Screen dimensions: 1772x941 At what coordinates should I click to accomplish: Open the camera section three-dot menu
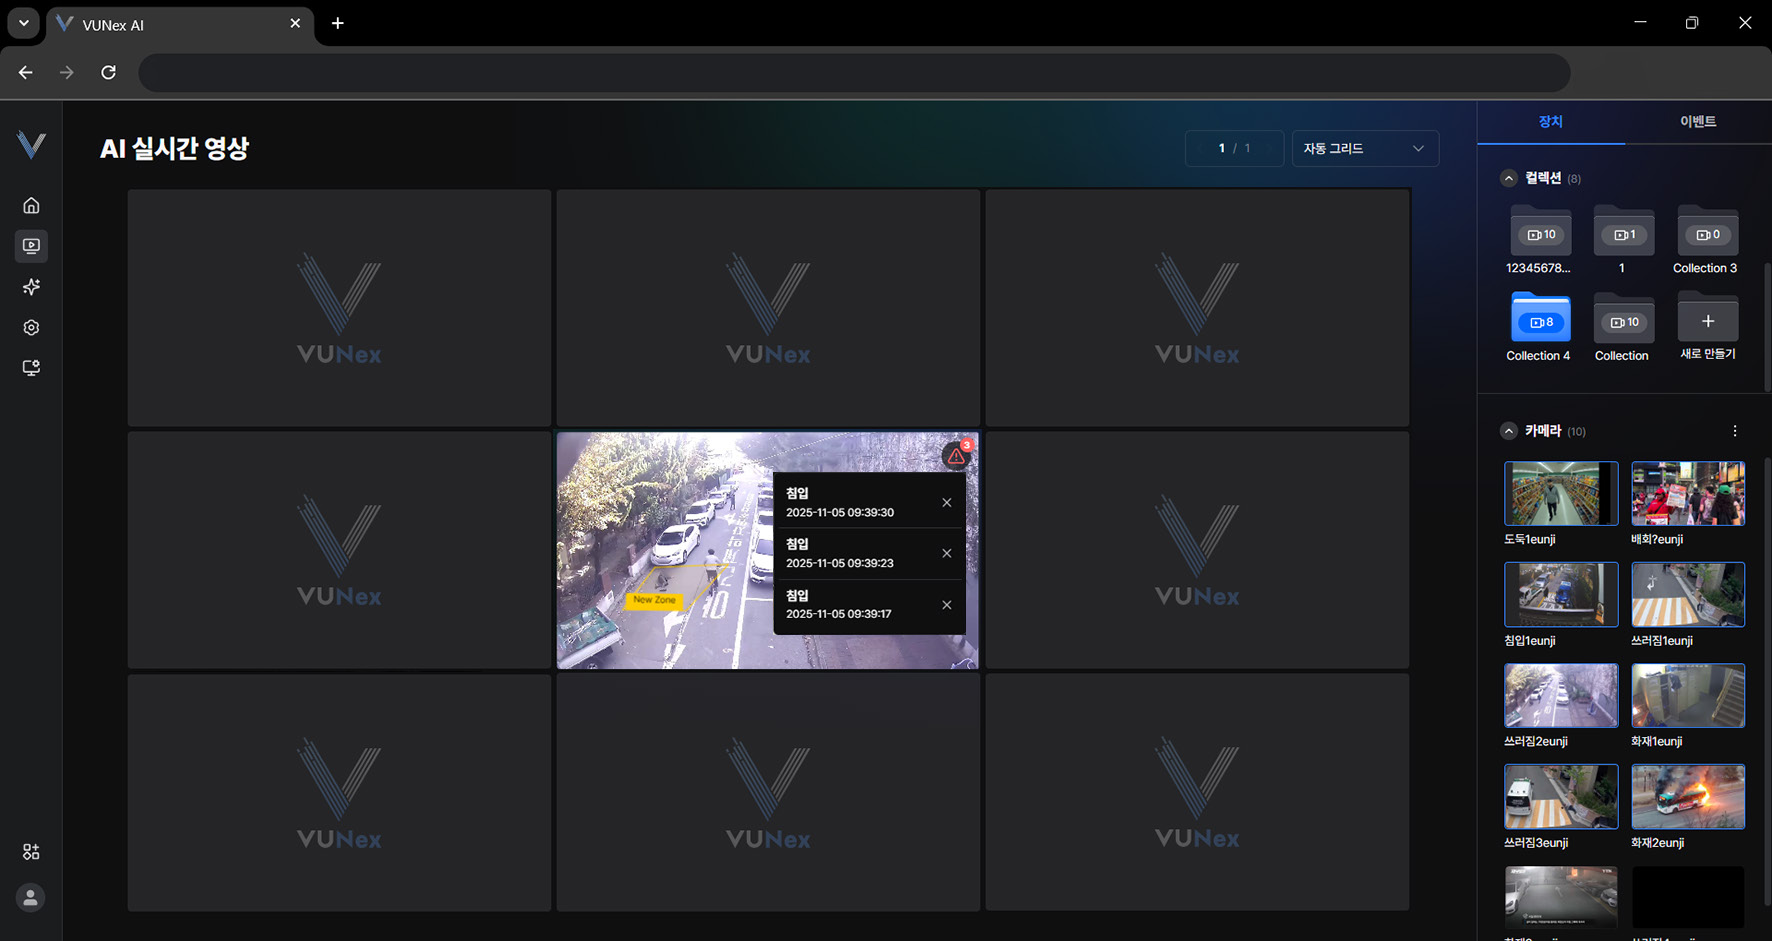(1734, 431)
